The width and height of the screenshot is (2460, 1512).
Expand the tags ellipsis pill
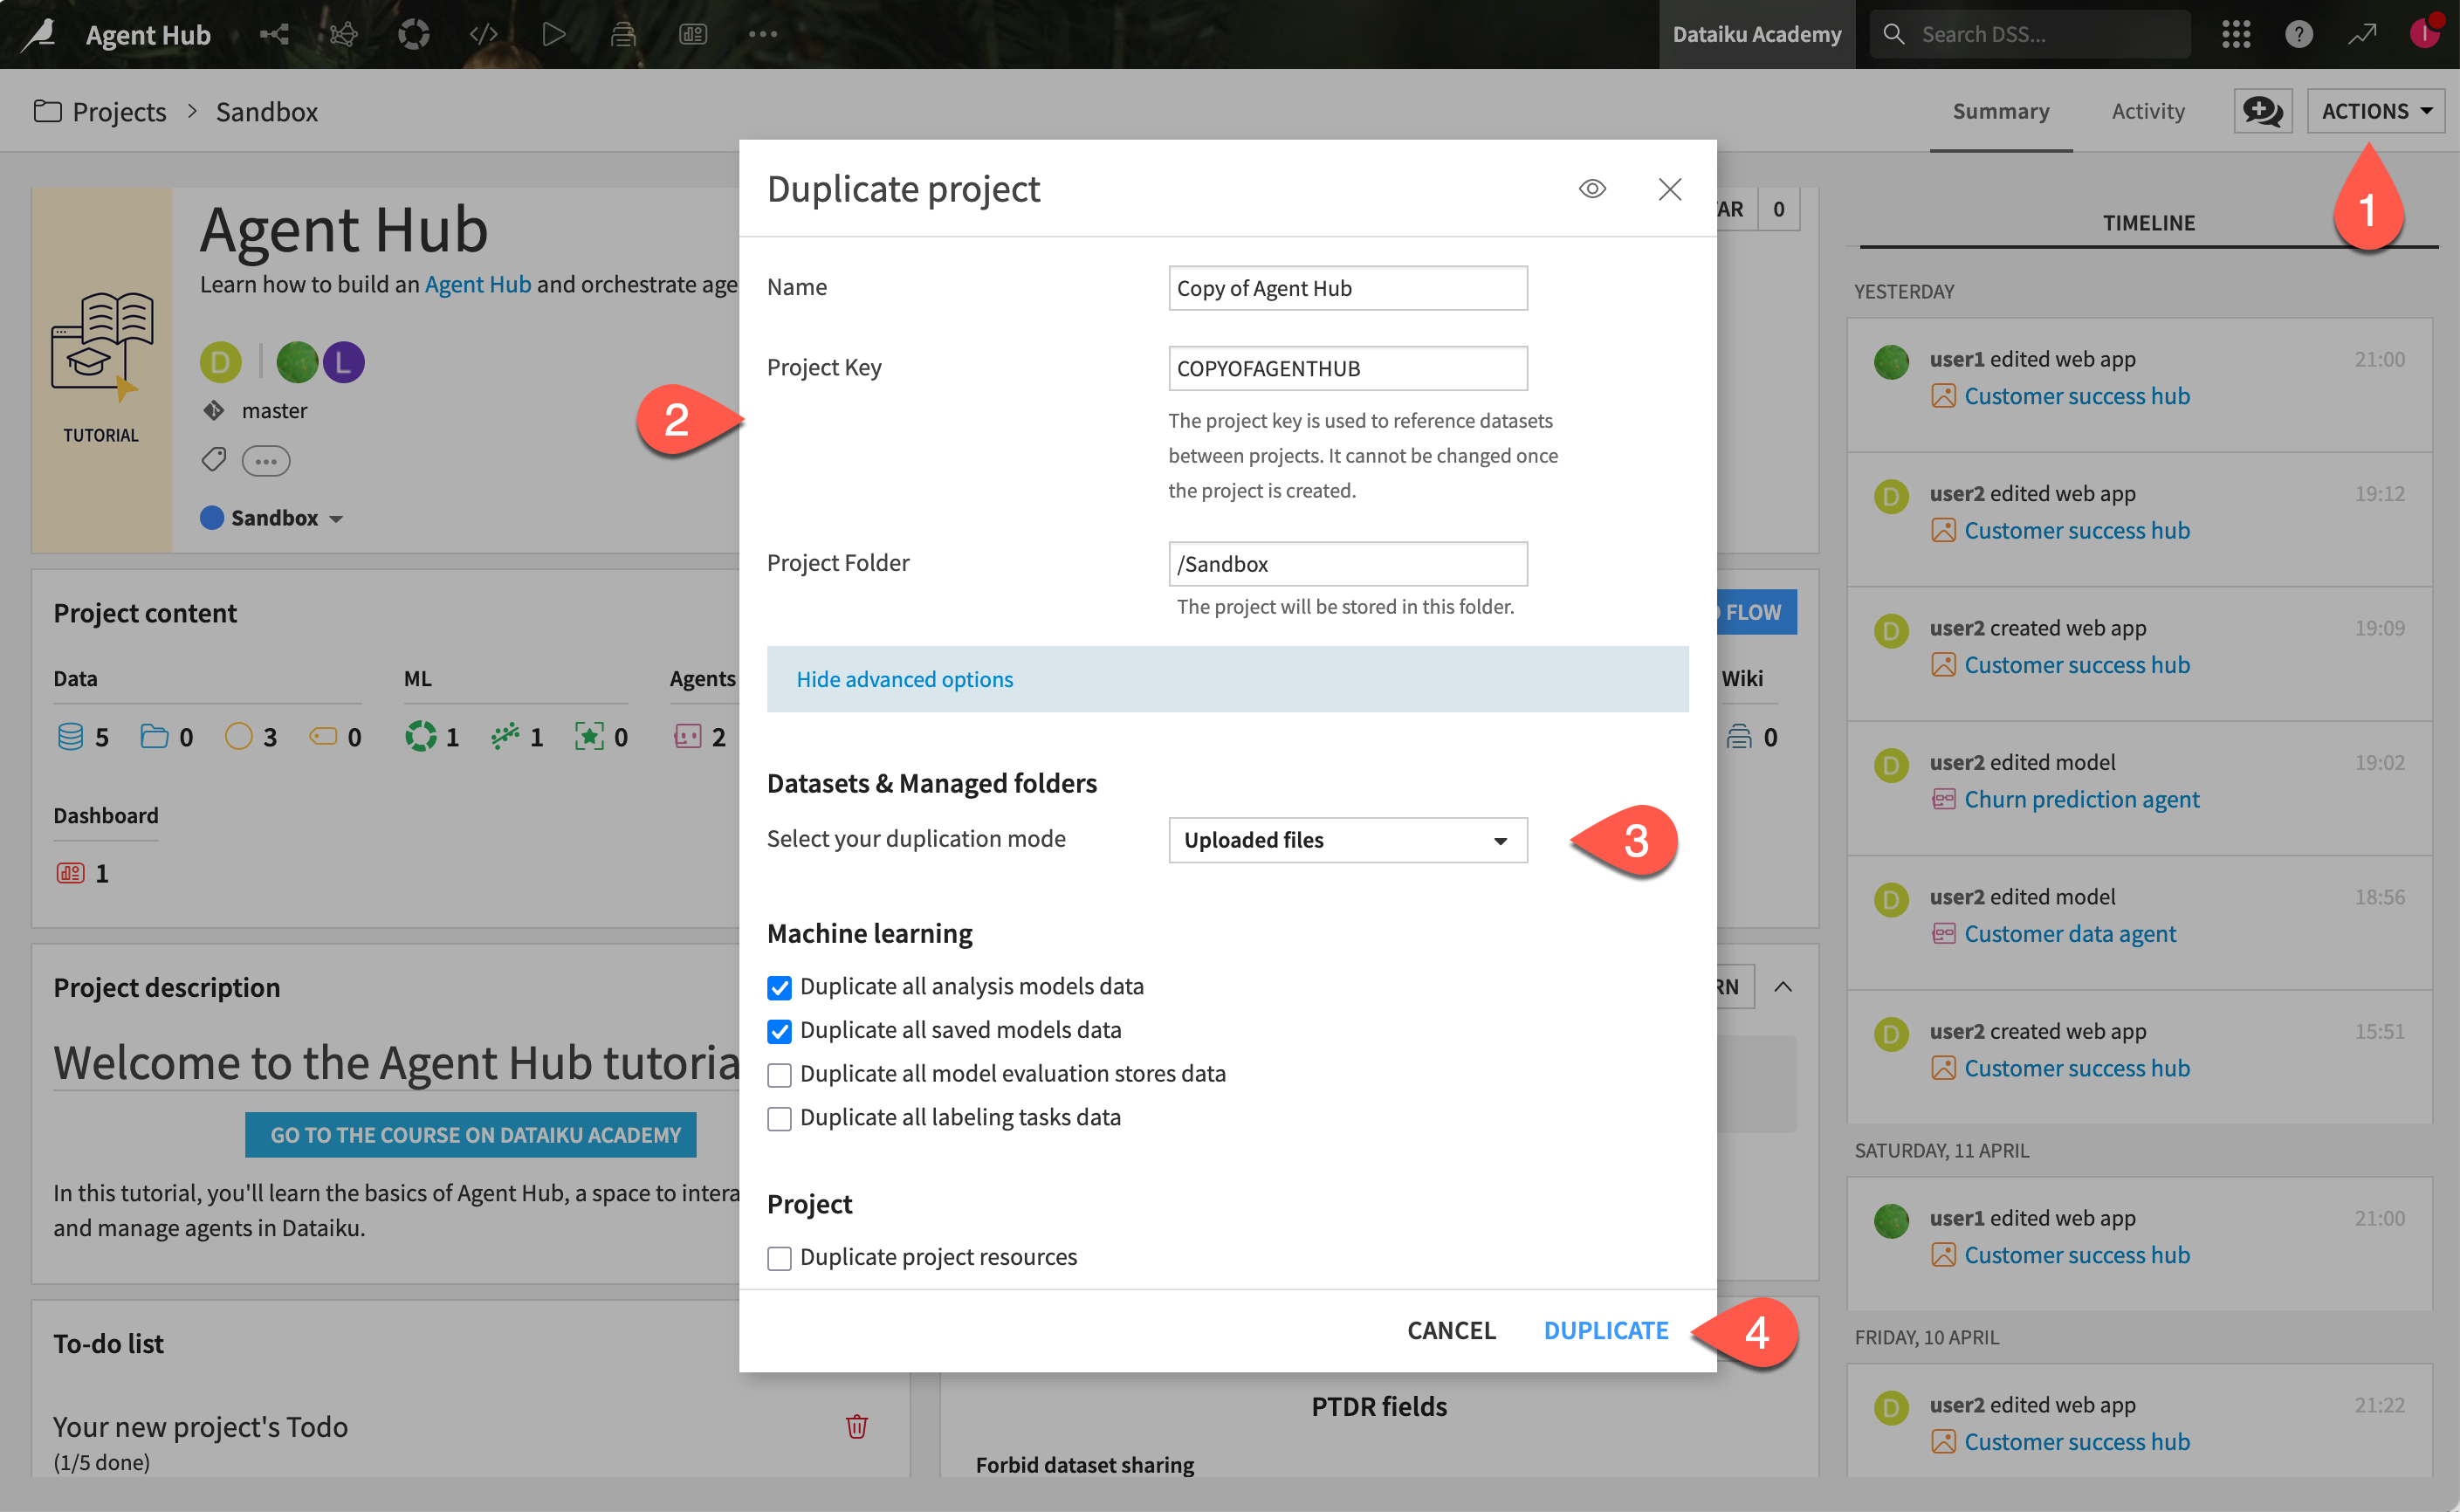pos(265,461)
